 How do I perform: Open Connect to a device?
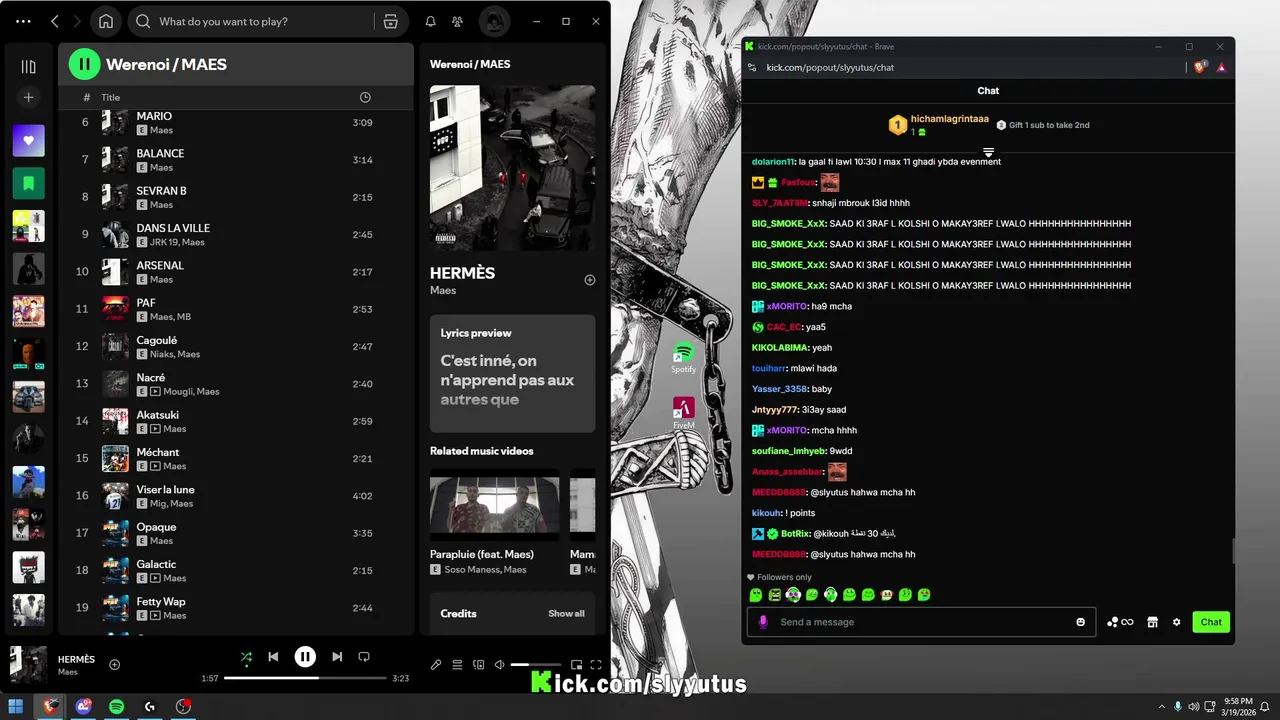478,665
